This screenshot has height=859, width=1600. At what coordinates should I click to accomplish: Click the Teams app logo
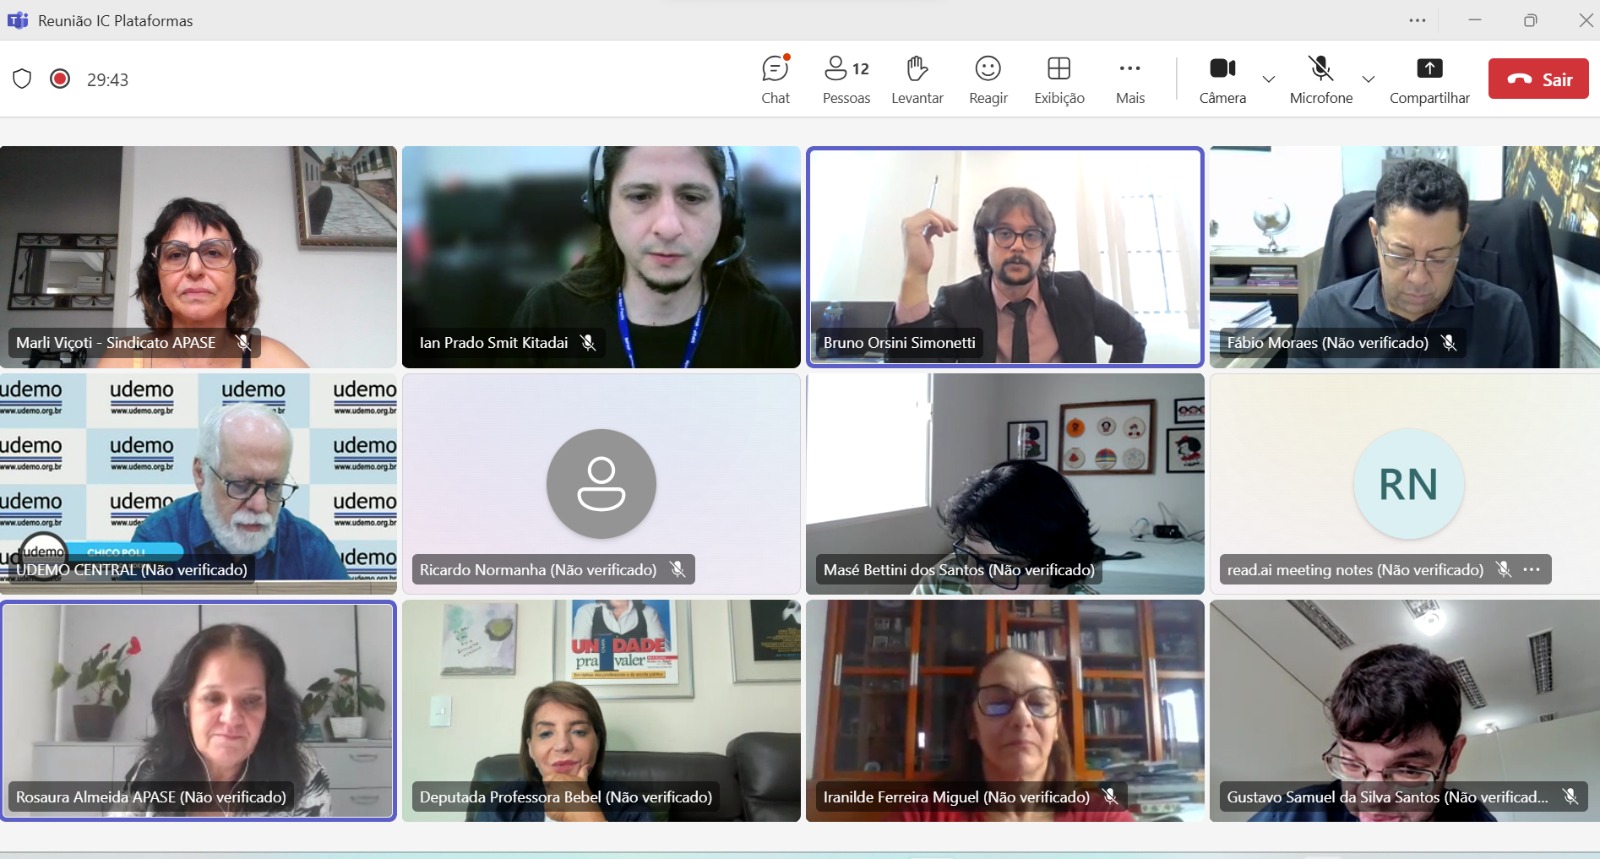point(18,20)
